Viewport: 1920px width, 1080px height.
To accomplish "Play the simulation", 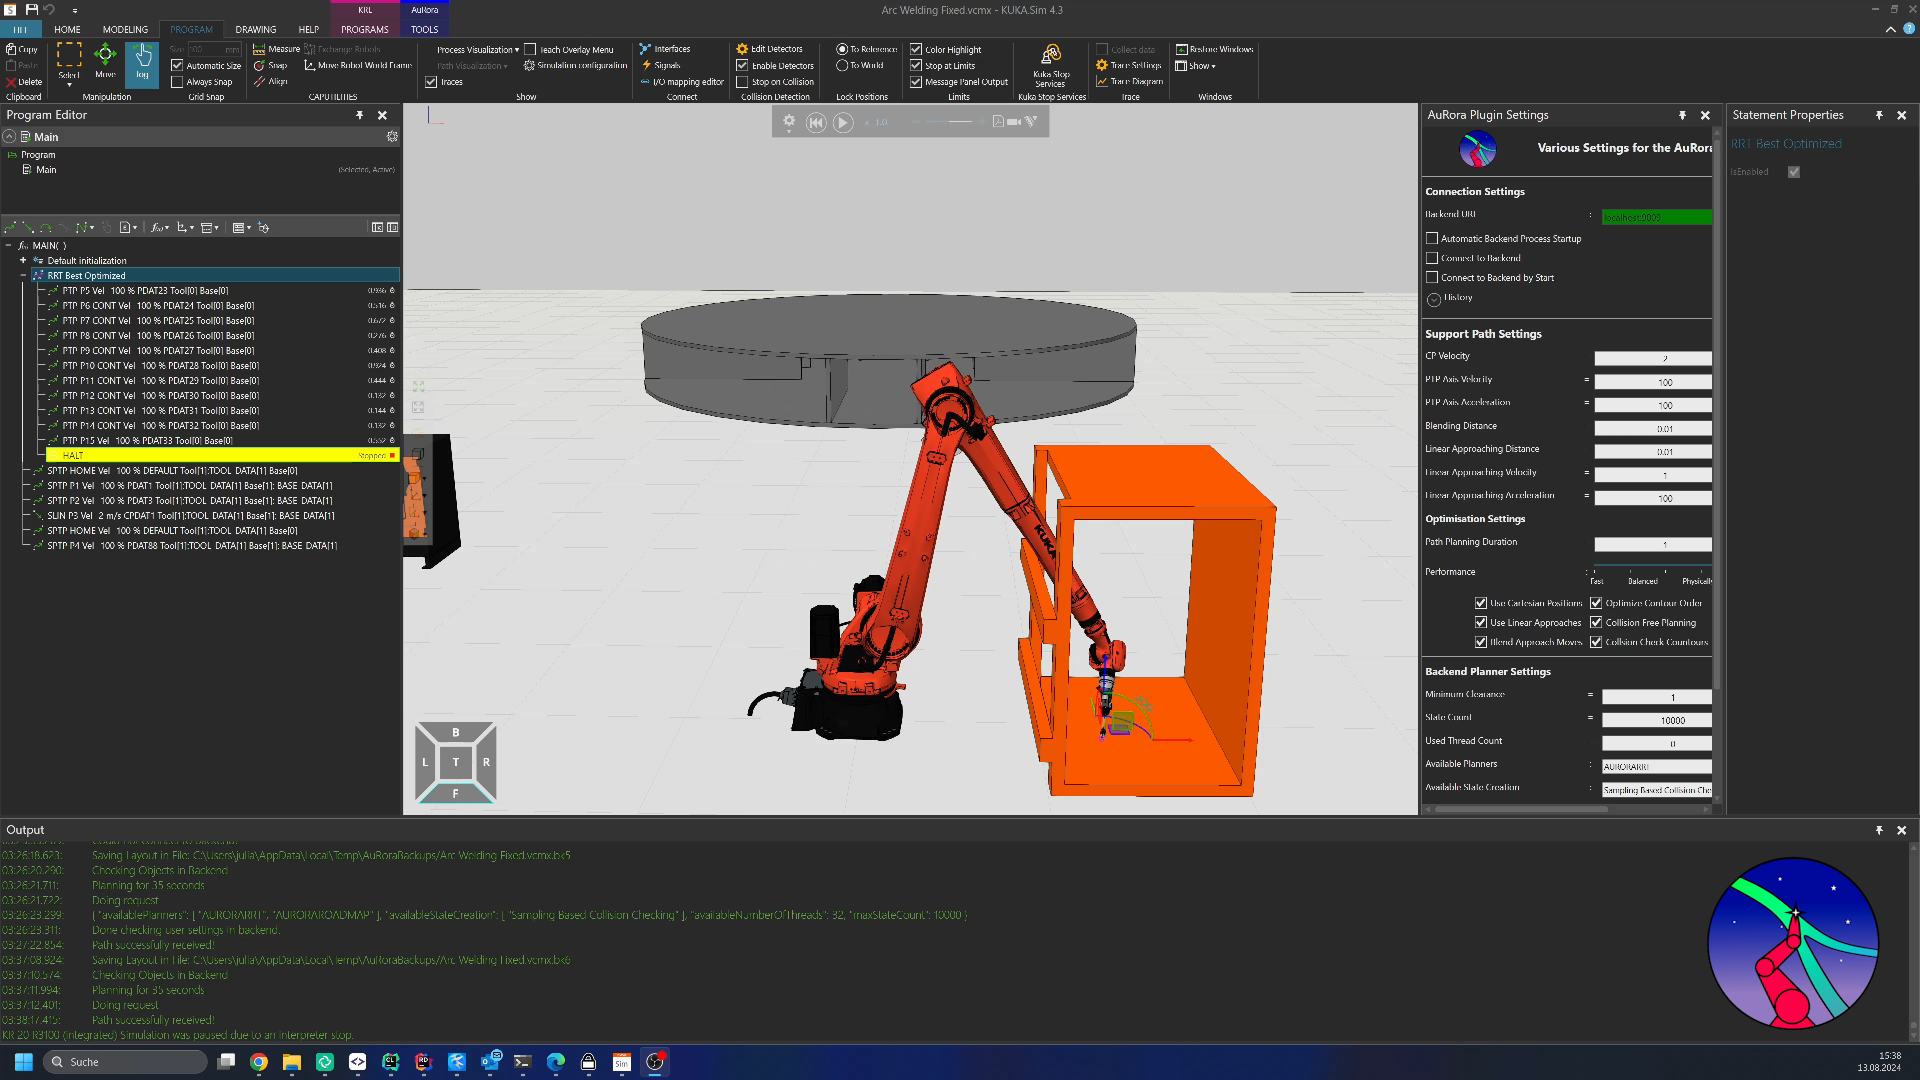I will [843, 122].
